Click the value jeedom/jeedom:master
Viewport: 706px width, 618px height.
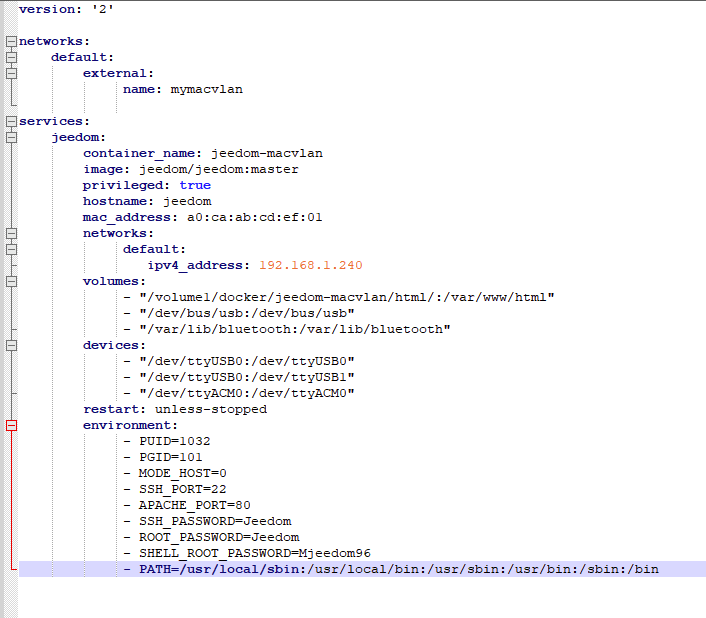[x=219, y=170]
